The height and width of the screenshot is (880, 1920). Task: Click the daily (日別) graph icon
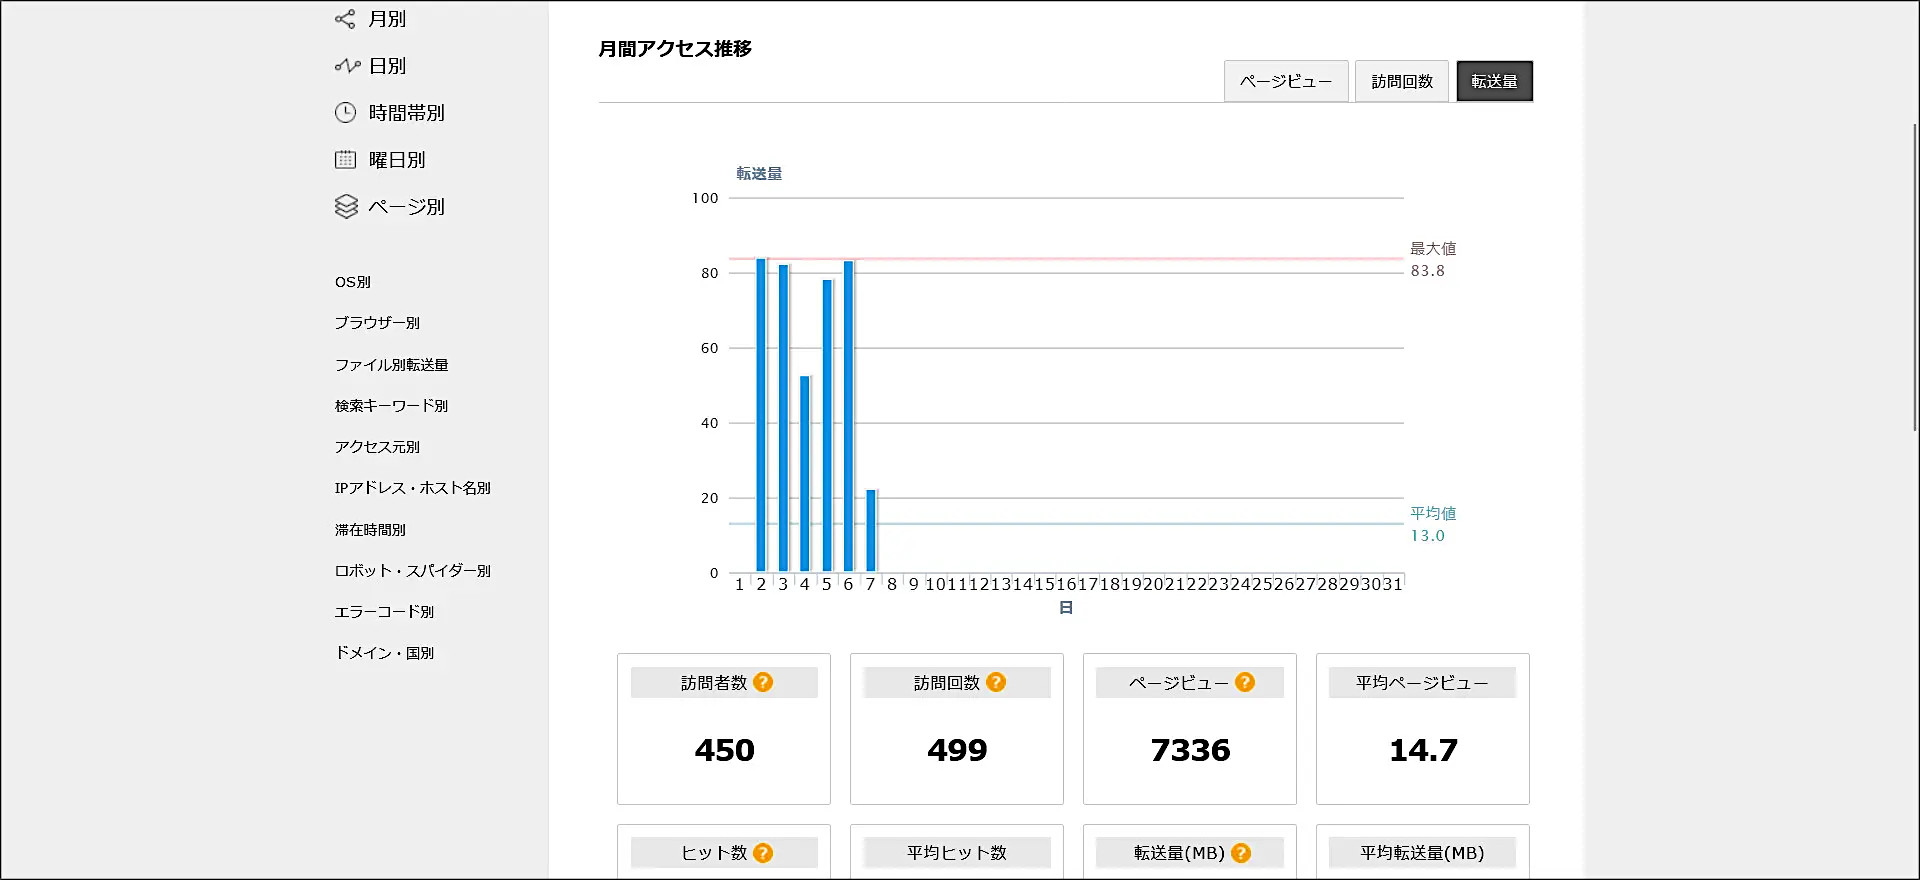[346, 66]
